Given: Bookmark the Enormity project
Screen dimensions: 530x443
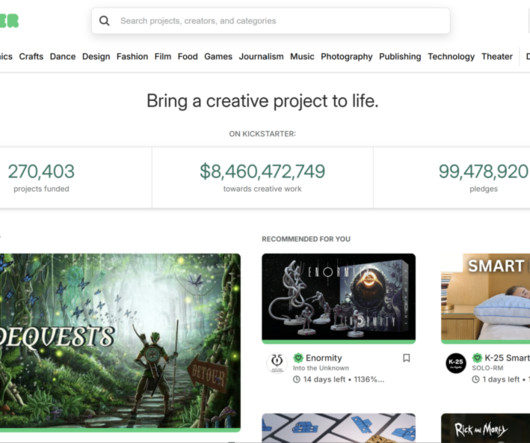Looking at the screenshot, I should [x=406, y=358].
